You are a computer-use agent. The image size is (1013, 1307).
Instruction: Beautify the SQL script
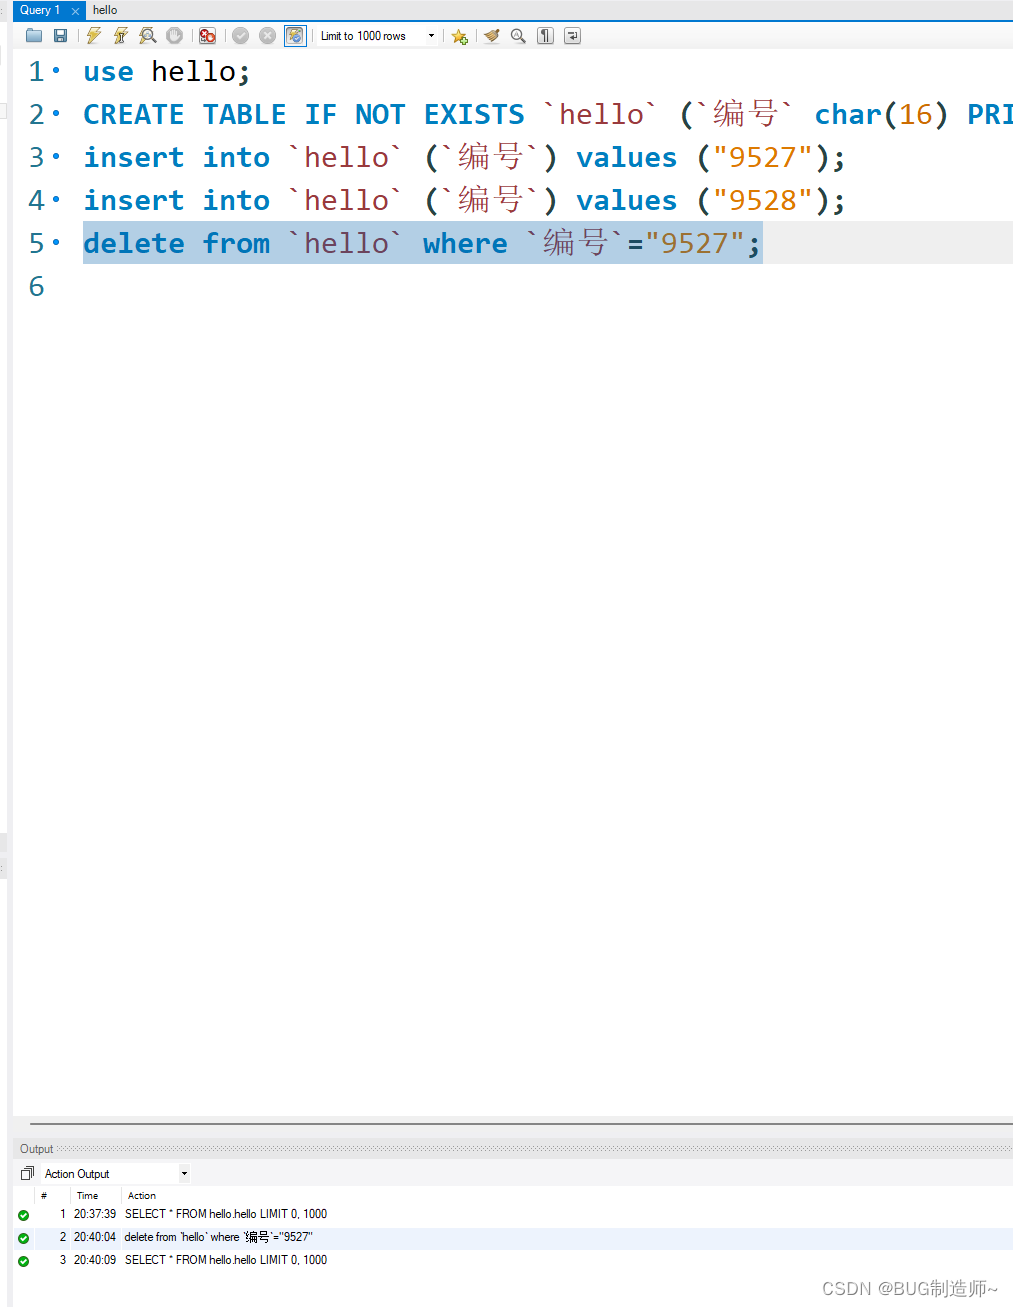(492, 35)
